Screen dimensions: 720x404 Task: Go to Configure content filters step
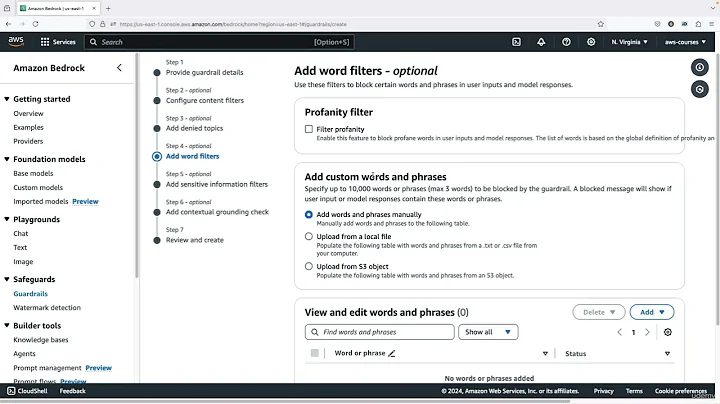[205, 101]
